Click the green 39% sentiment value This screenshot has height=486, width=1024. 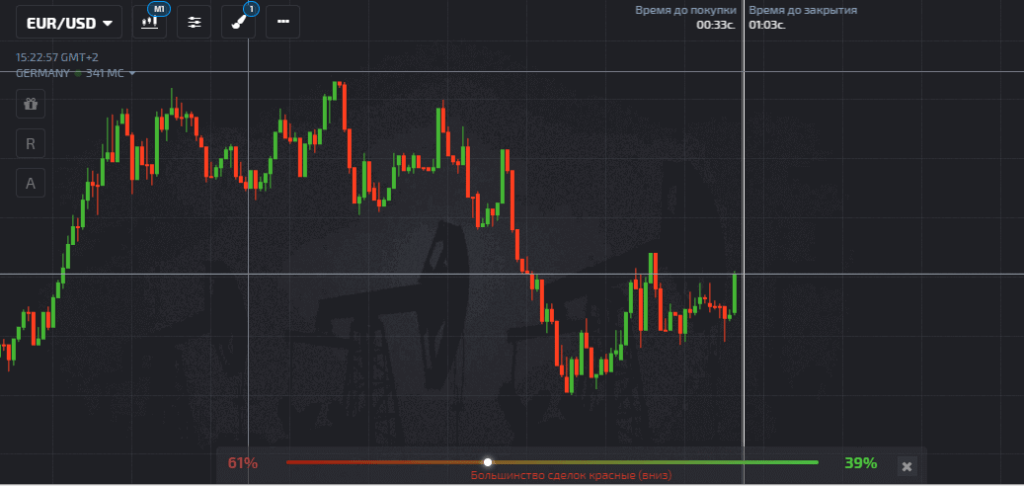860,463
